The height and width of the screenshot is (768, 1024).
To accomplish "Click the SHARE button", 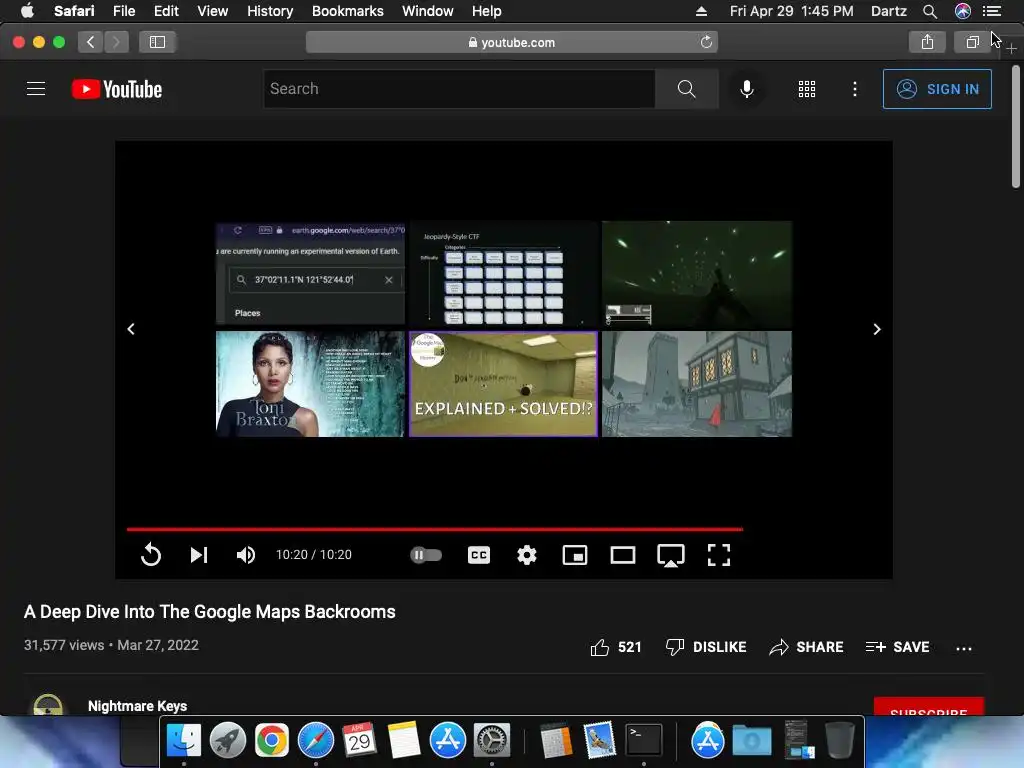I will pos(806,647).
